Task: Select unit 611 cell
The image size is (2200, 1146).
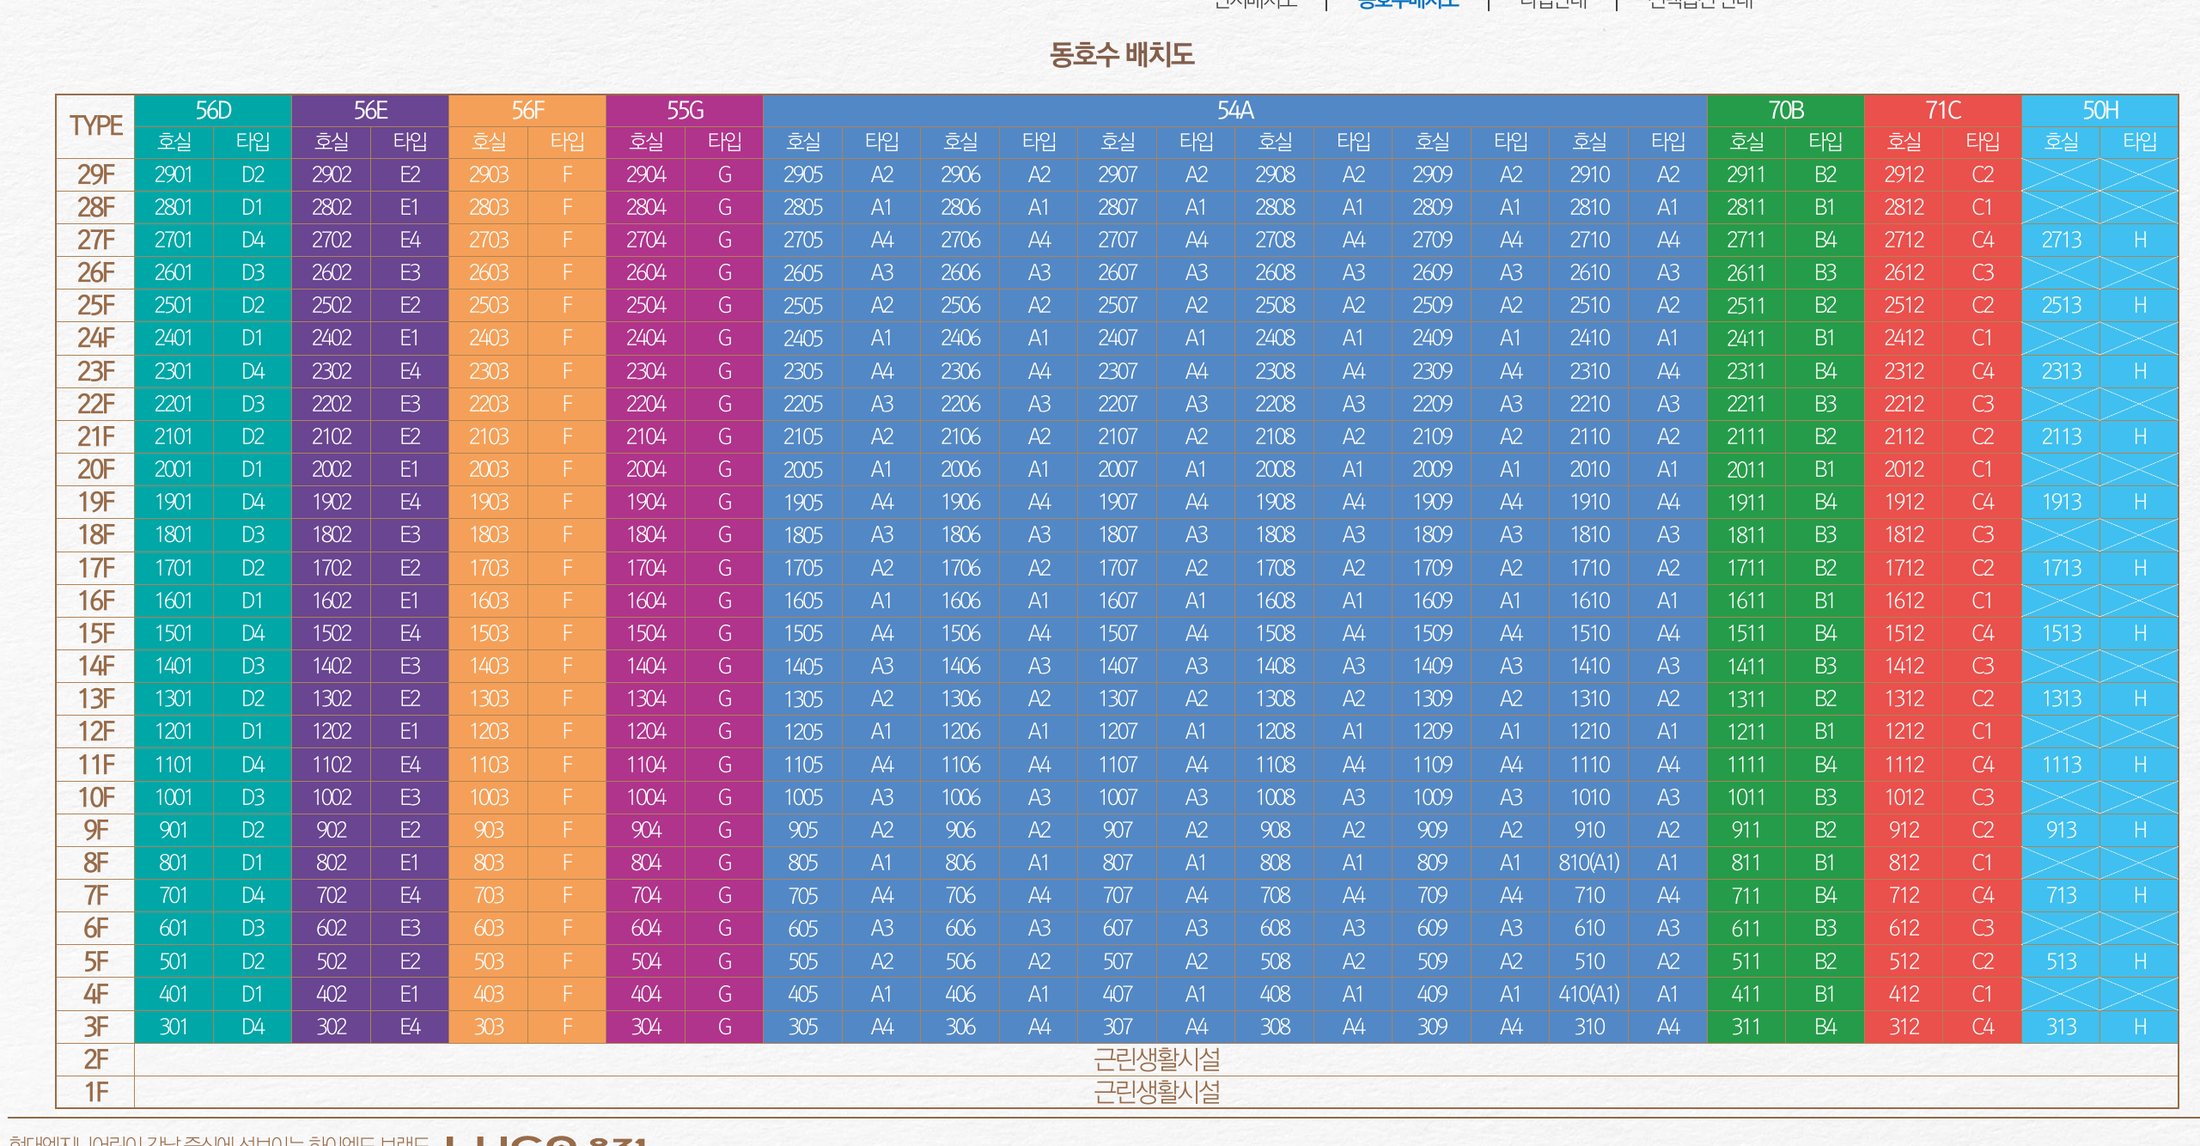Action: point(1746,929)
